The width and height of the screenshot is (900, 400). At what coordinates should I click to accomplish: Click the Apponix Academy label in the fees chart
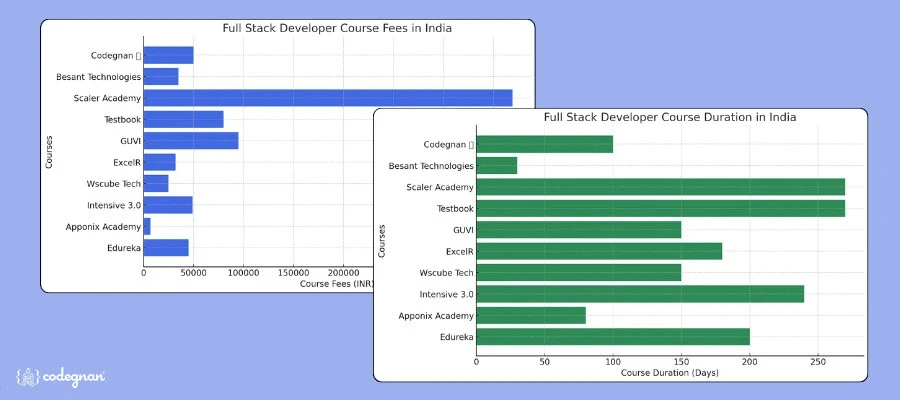103,227
